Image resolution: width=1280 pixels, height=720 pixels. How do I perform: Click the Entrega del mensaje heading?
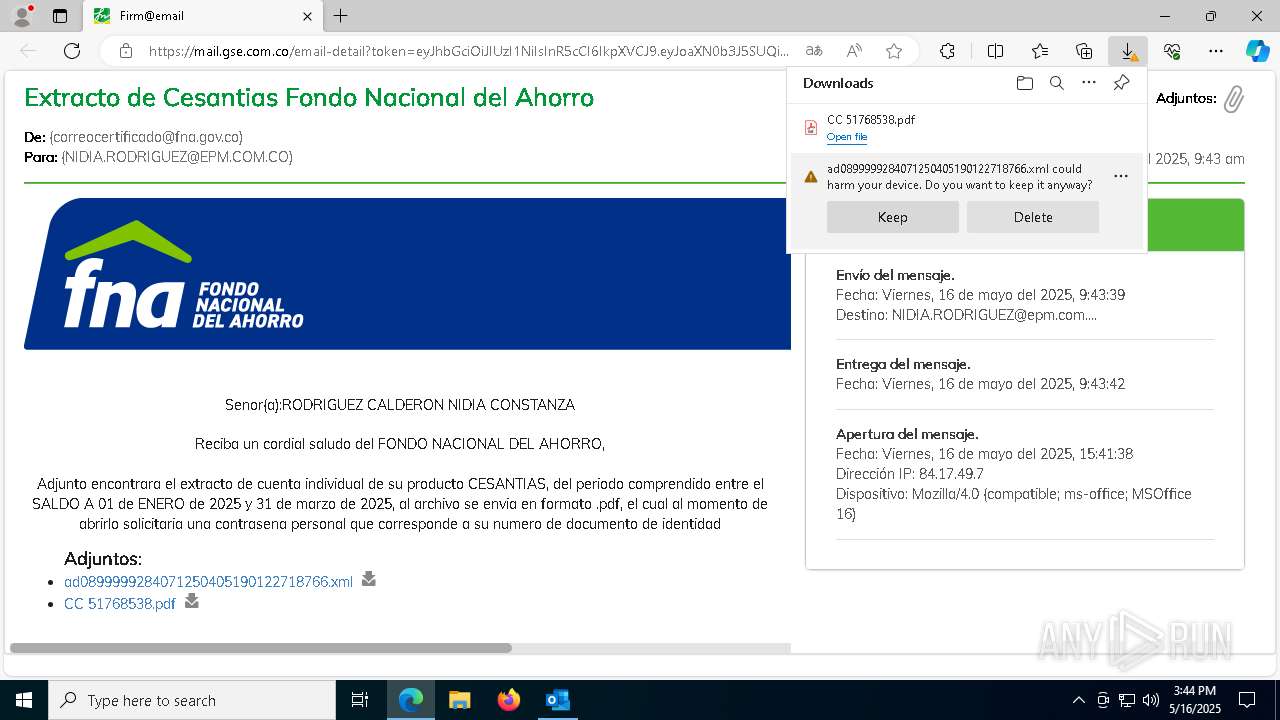pos(903,364)
